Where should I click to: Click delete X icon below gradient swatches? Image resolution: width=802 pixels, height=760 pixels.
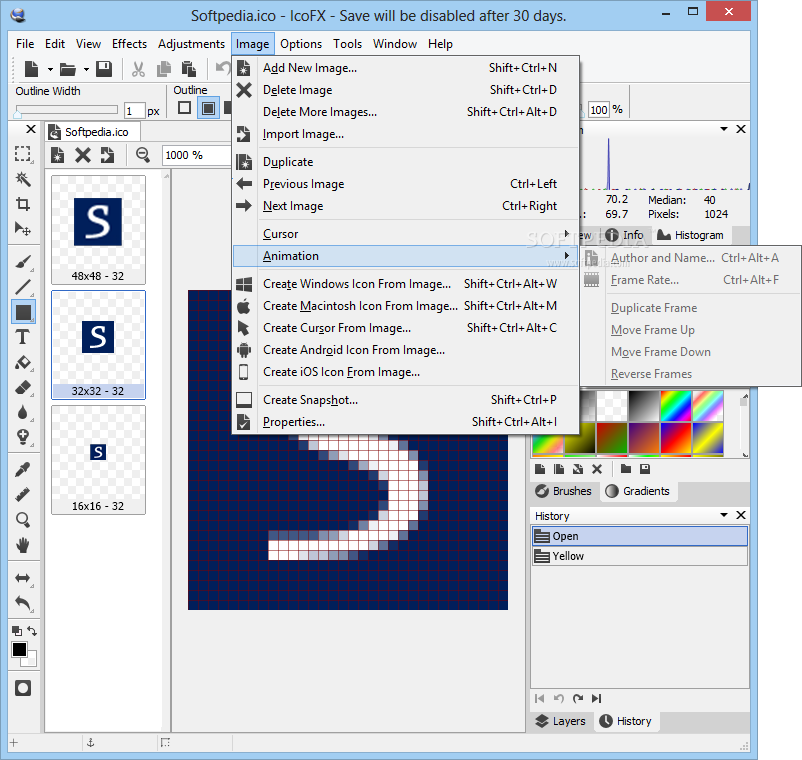(x=597, y=469)
